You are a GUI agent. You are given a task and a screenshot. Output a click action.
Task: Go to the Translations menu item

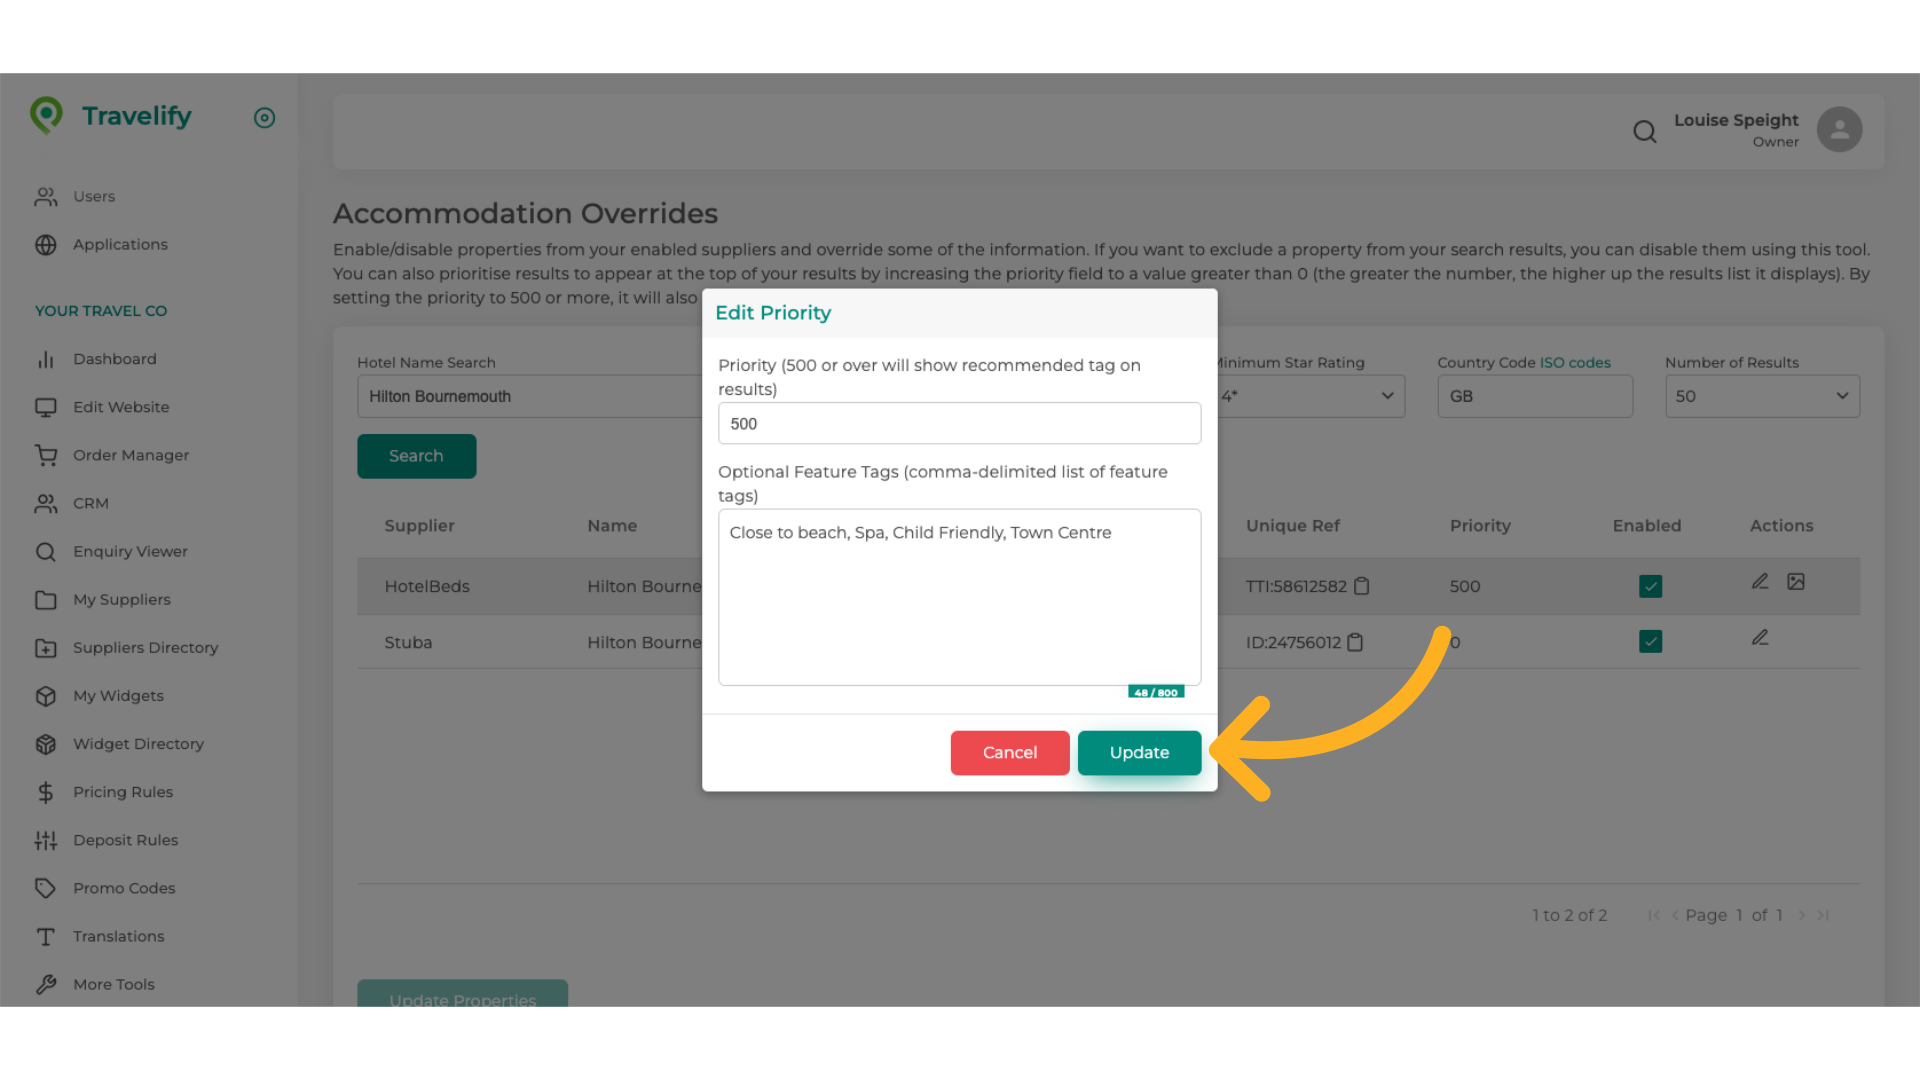click(118, 936)
